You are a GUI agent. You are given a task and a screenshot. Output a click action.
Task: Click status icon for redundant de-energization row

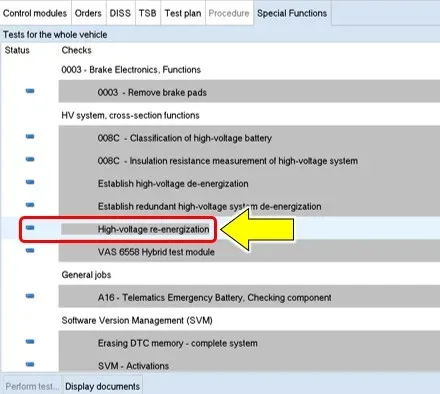click(30, 205)
